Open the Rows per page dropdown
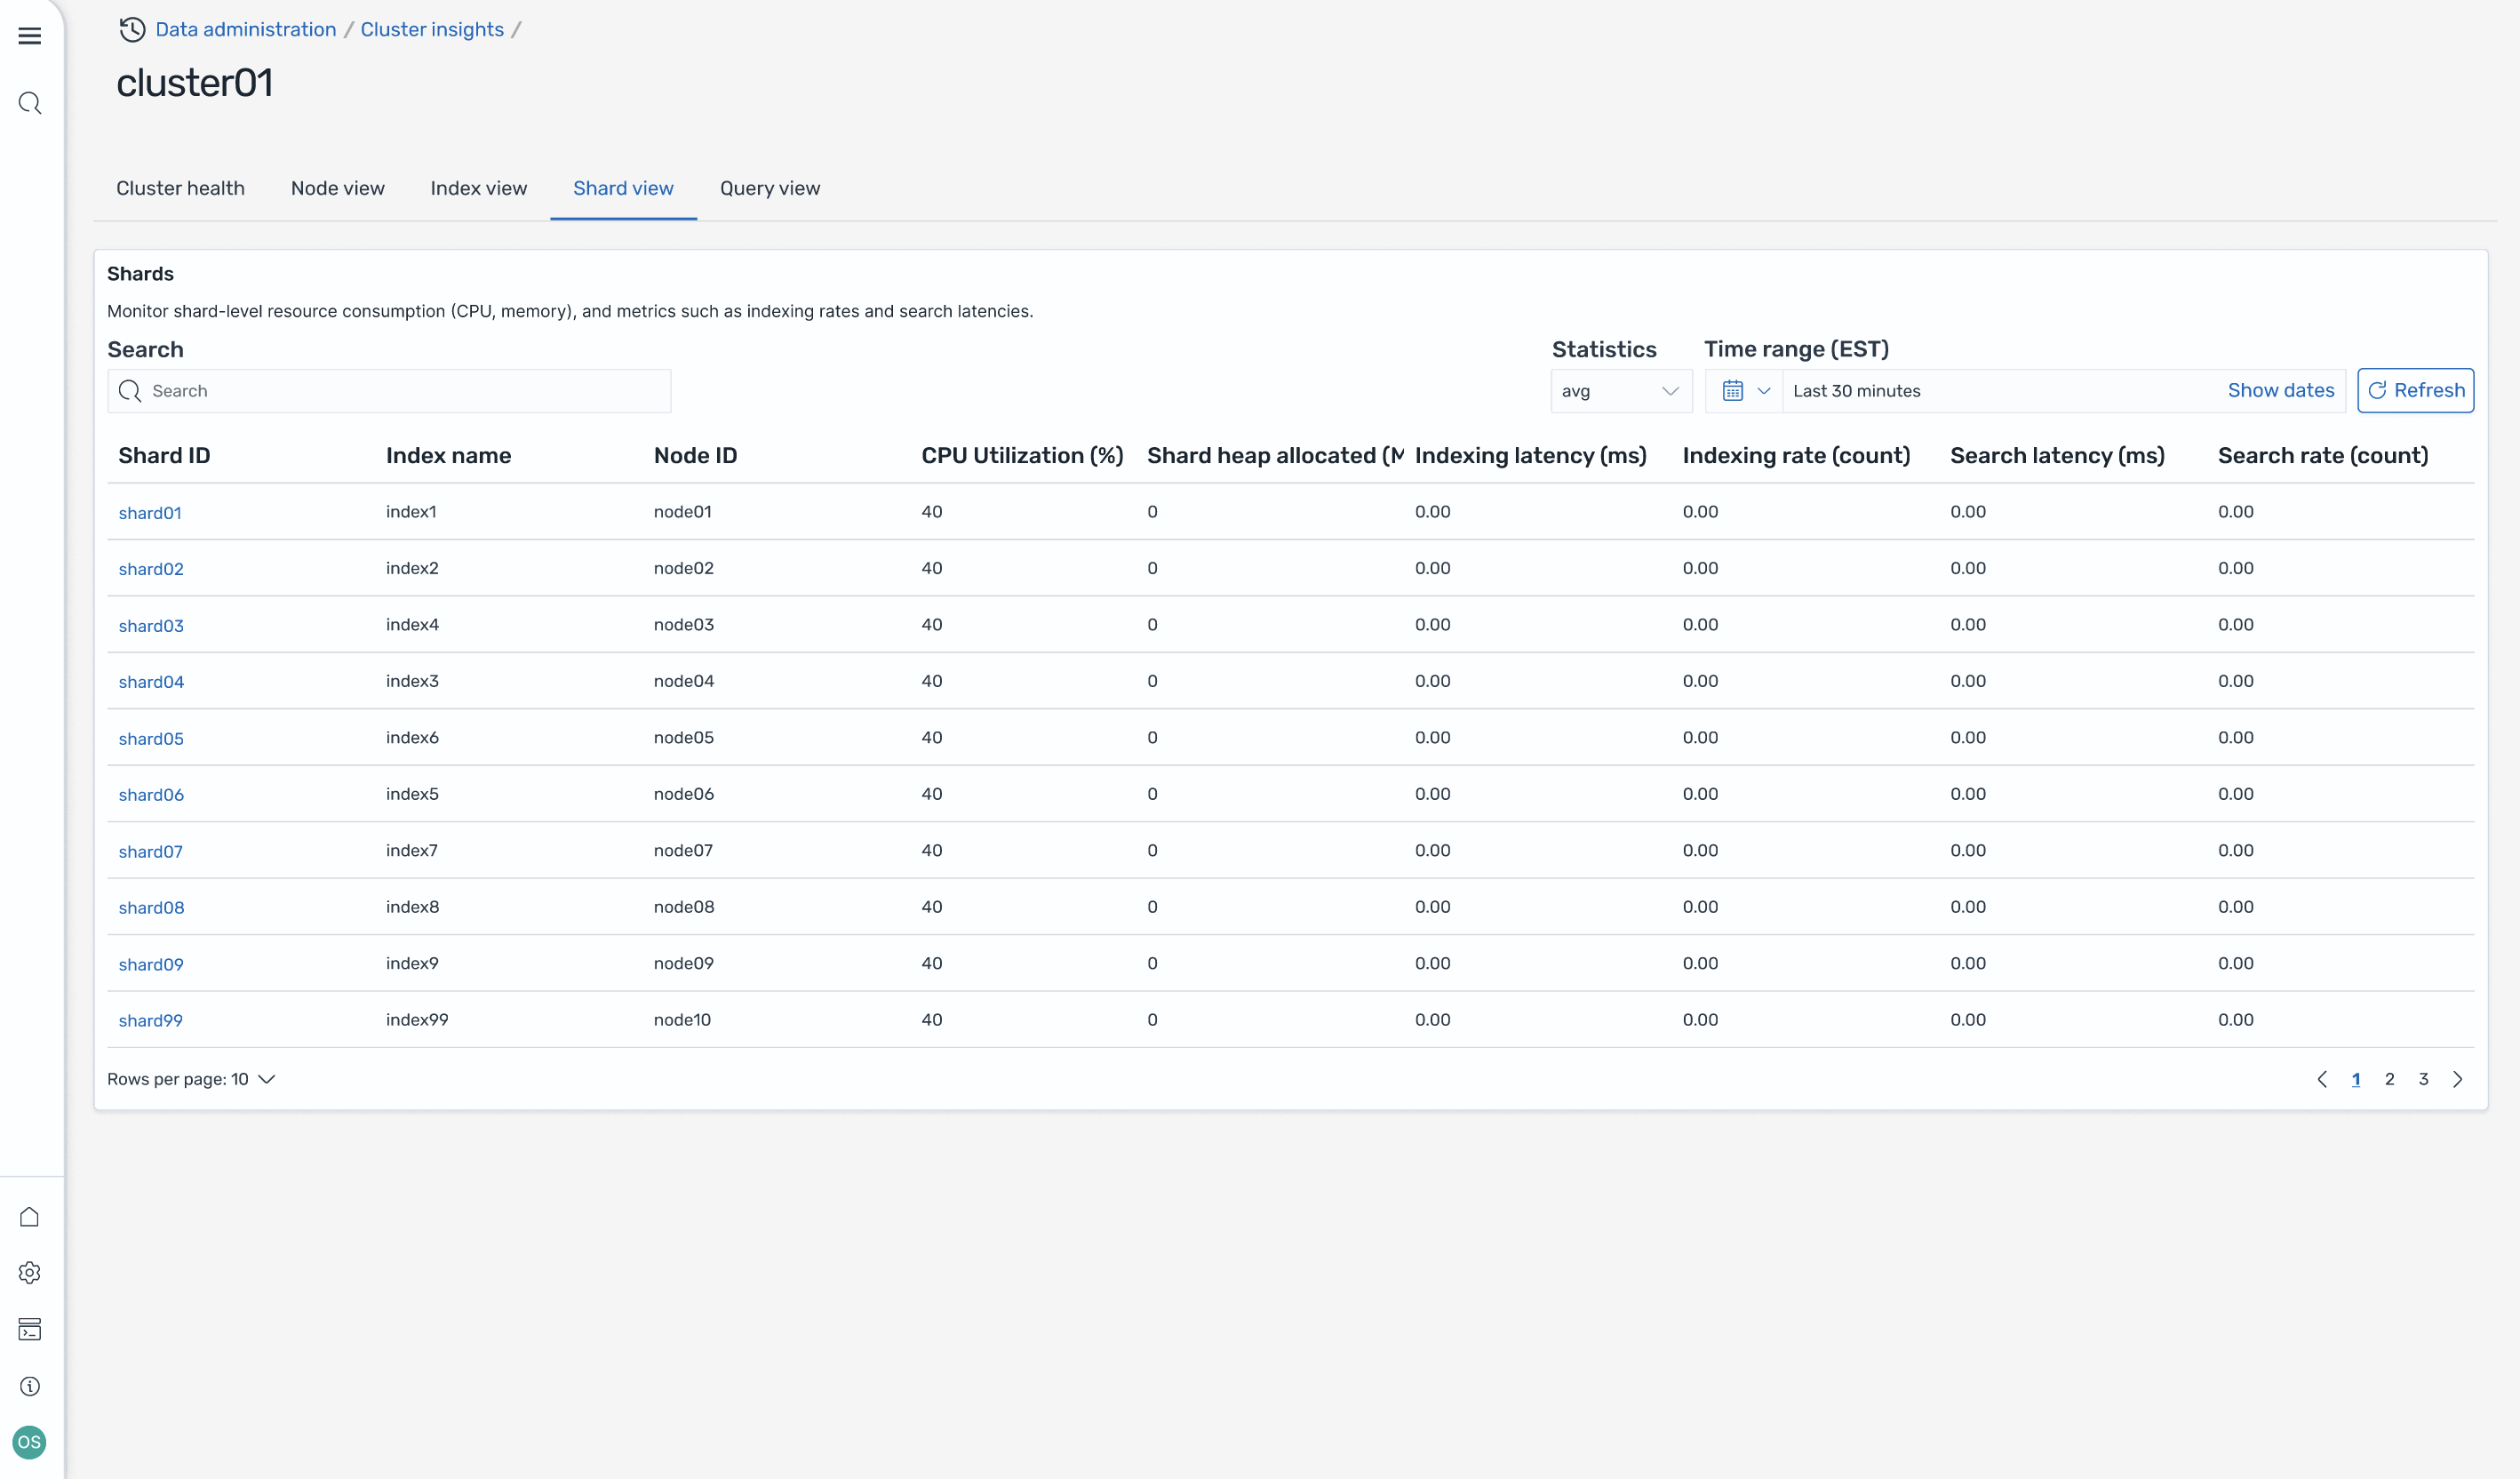 [191, 1079]
